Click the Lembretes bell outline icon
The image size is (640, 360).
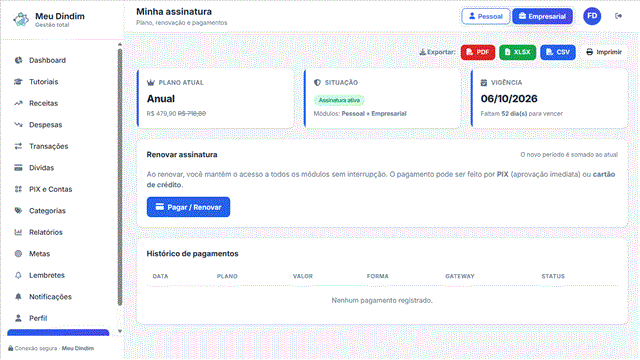18,275
